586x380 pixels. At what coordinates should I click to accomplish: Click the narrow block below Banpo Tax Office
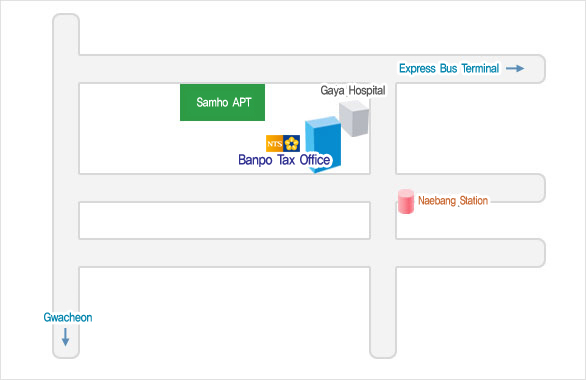pos(225,220)
